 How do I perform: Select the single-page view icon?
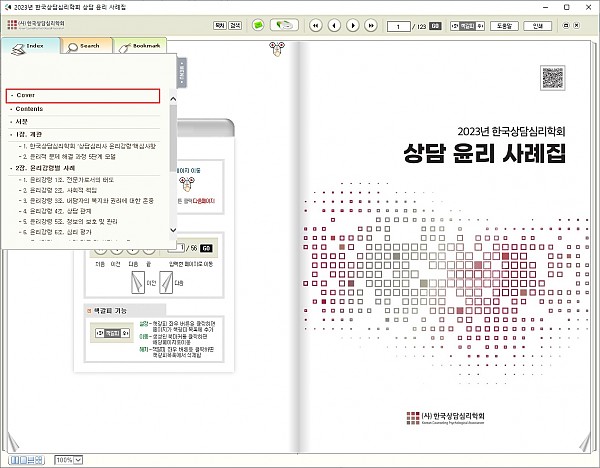(23, 460)
